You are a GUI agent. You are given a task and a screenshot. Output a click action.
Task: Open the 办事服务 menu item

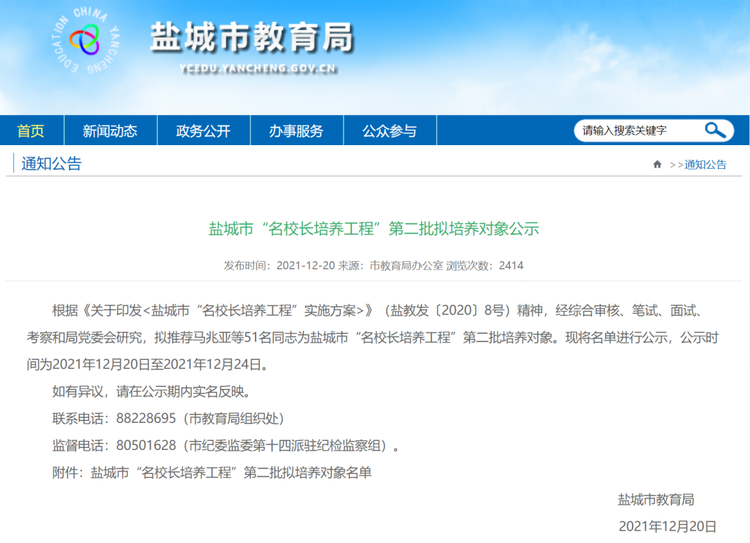(x=296, y=131)
